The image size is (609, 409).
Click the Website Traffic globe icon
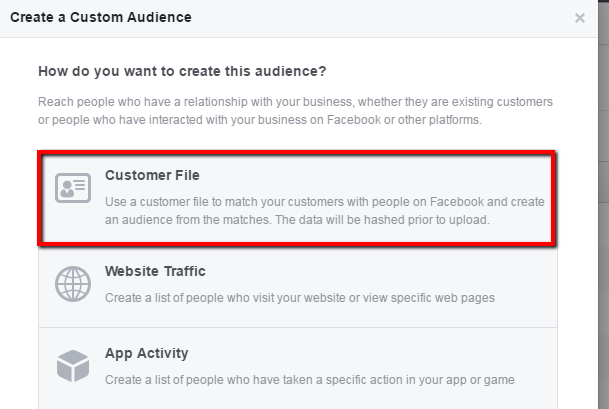click(72, 285)
